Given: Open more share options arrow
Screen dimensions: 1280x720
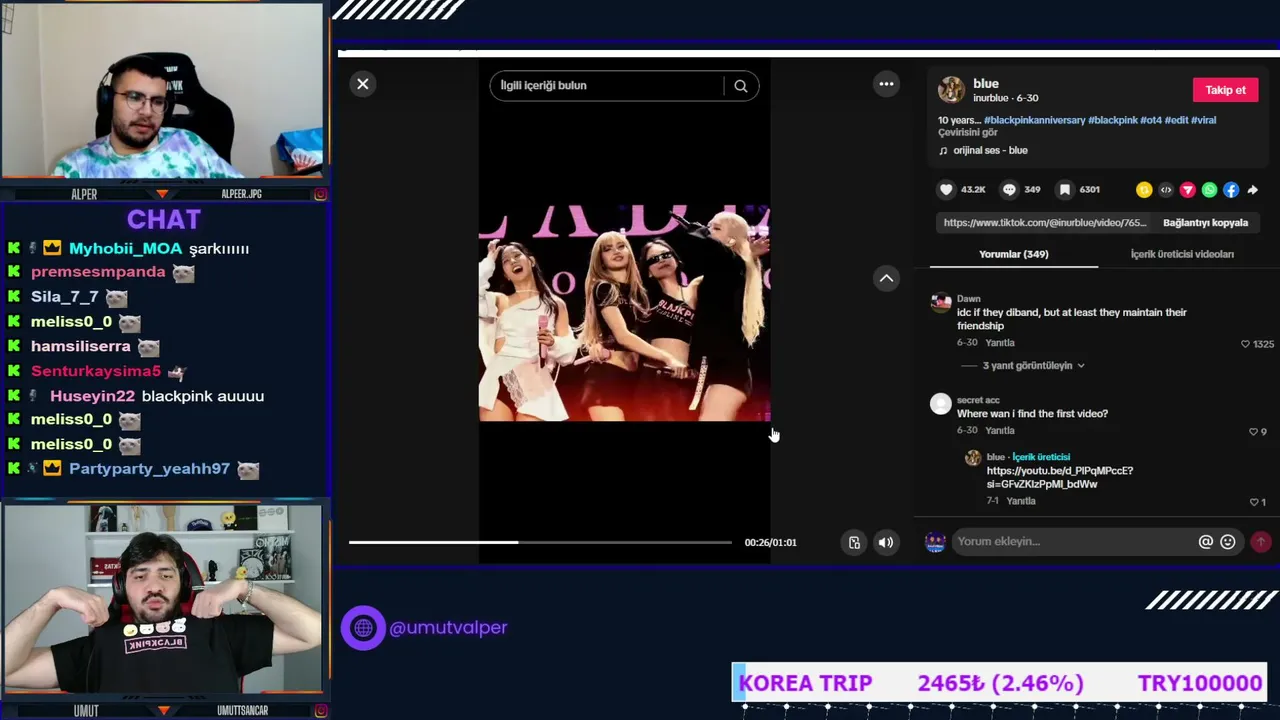Looking at the screenshot, I should (1252, 190).
